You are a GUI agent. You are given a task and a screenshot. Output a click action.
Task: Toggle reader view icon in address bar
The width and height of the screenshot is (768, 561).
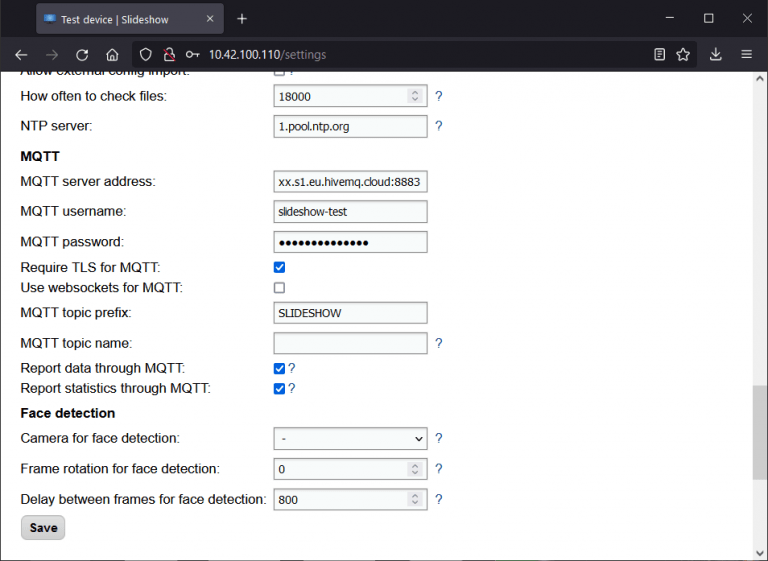[659, 55]
